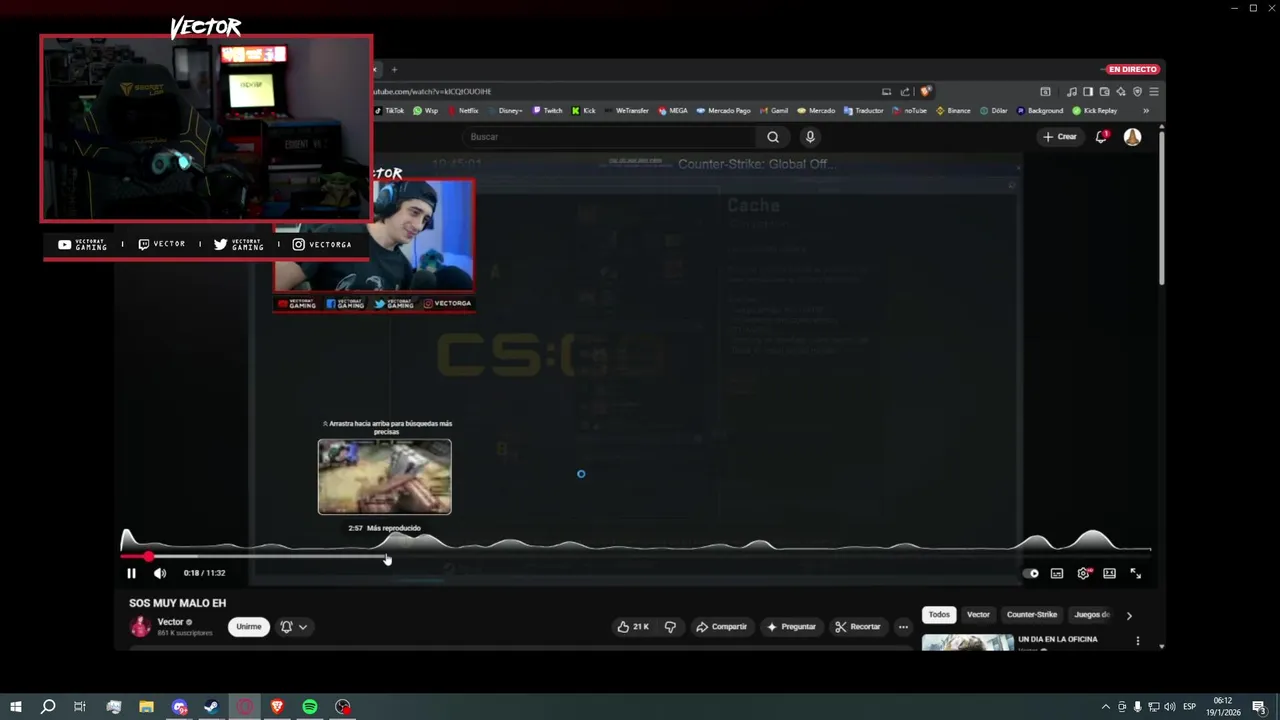Enter fullscreen mode in player
This screenshot has width=1280, height=720.
(x=1136, y=573)
